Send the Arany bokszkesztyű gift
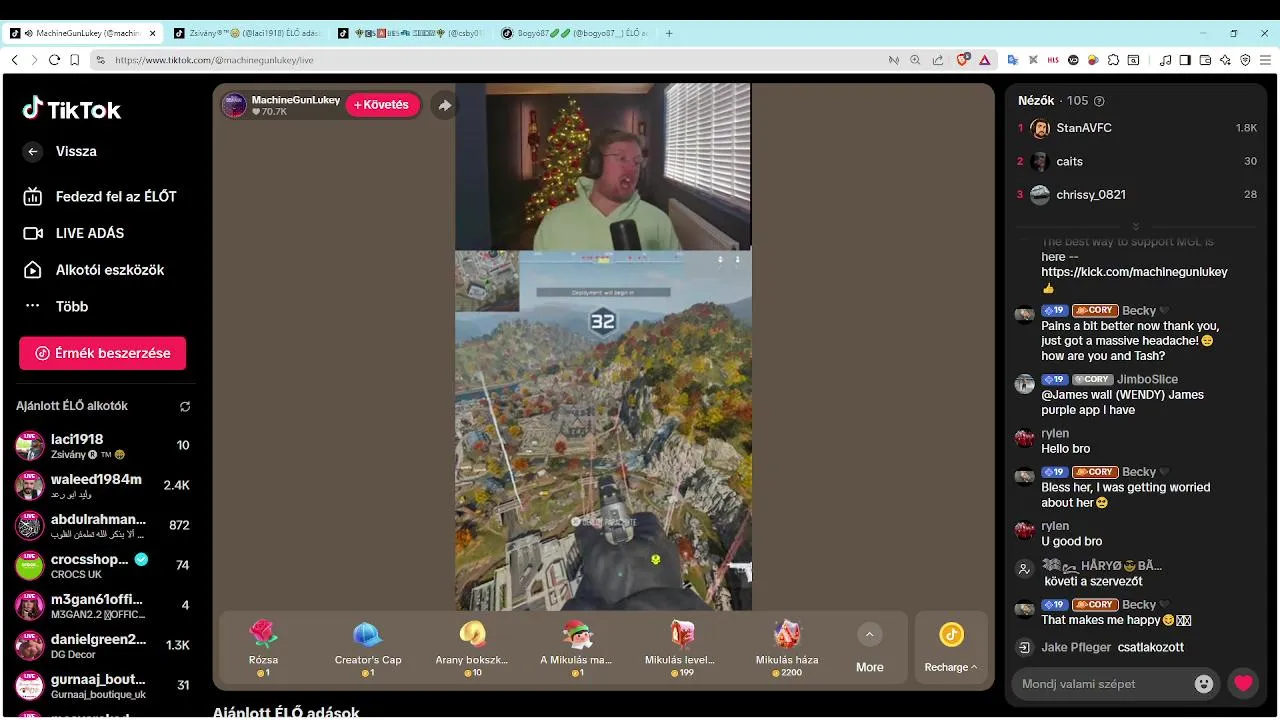The height and width of the screenshot is (720, 1280). 472,647
